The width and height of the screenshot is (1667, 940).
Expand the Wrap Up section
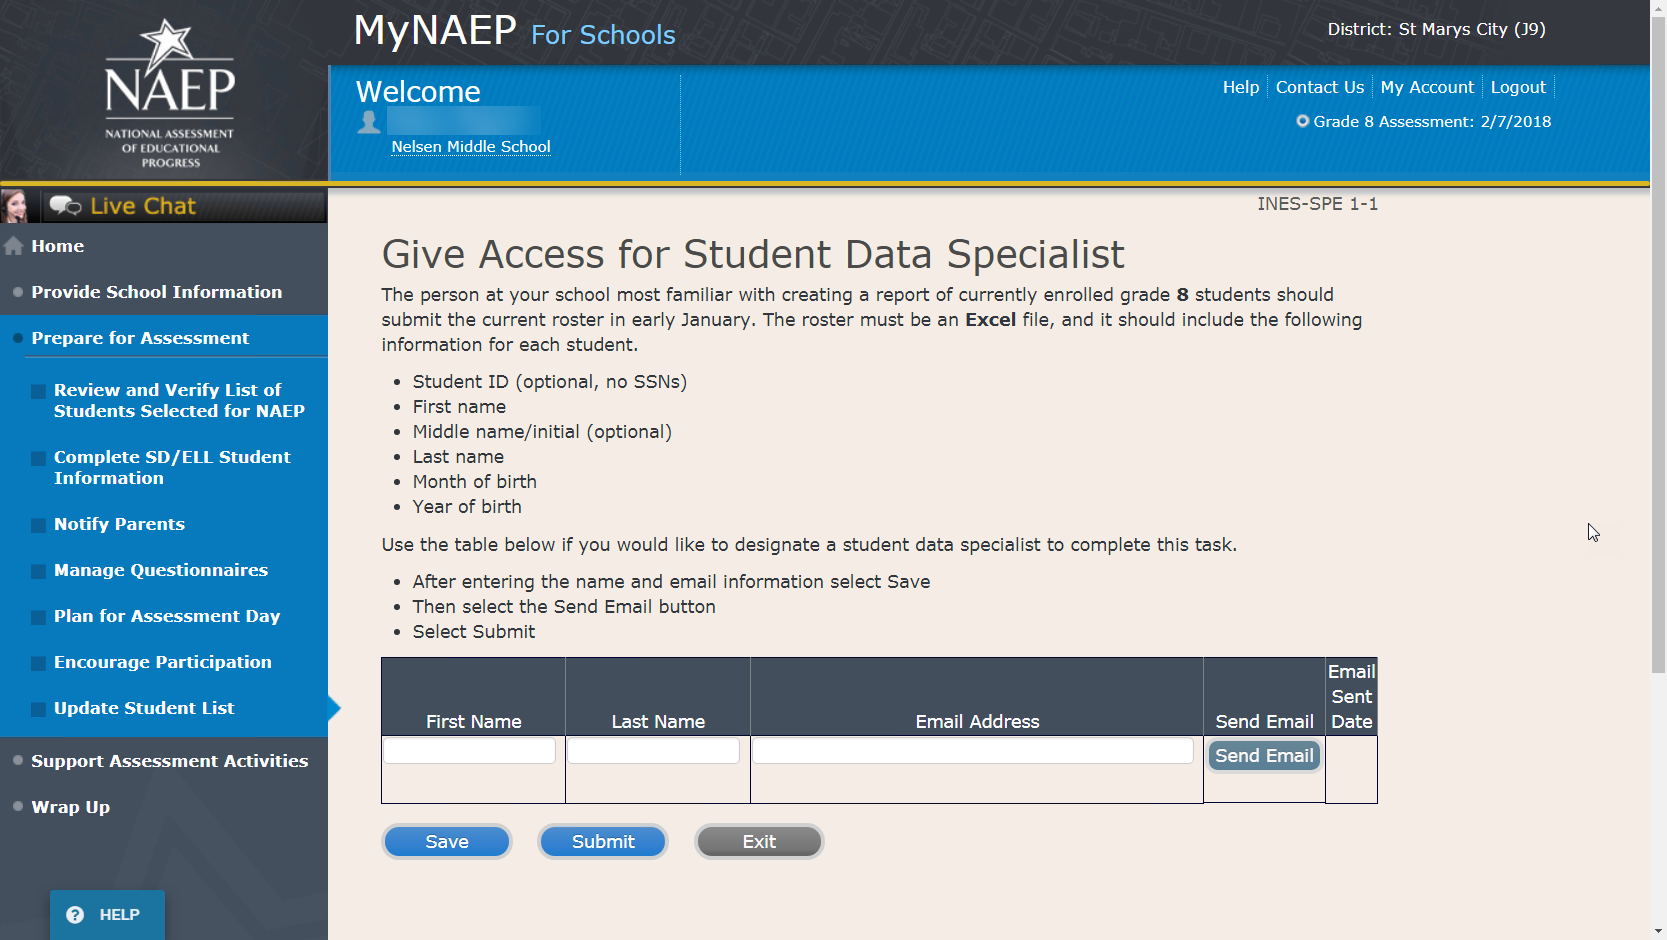pyautogui.click(x=70, y=807)
